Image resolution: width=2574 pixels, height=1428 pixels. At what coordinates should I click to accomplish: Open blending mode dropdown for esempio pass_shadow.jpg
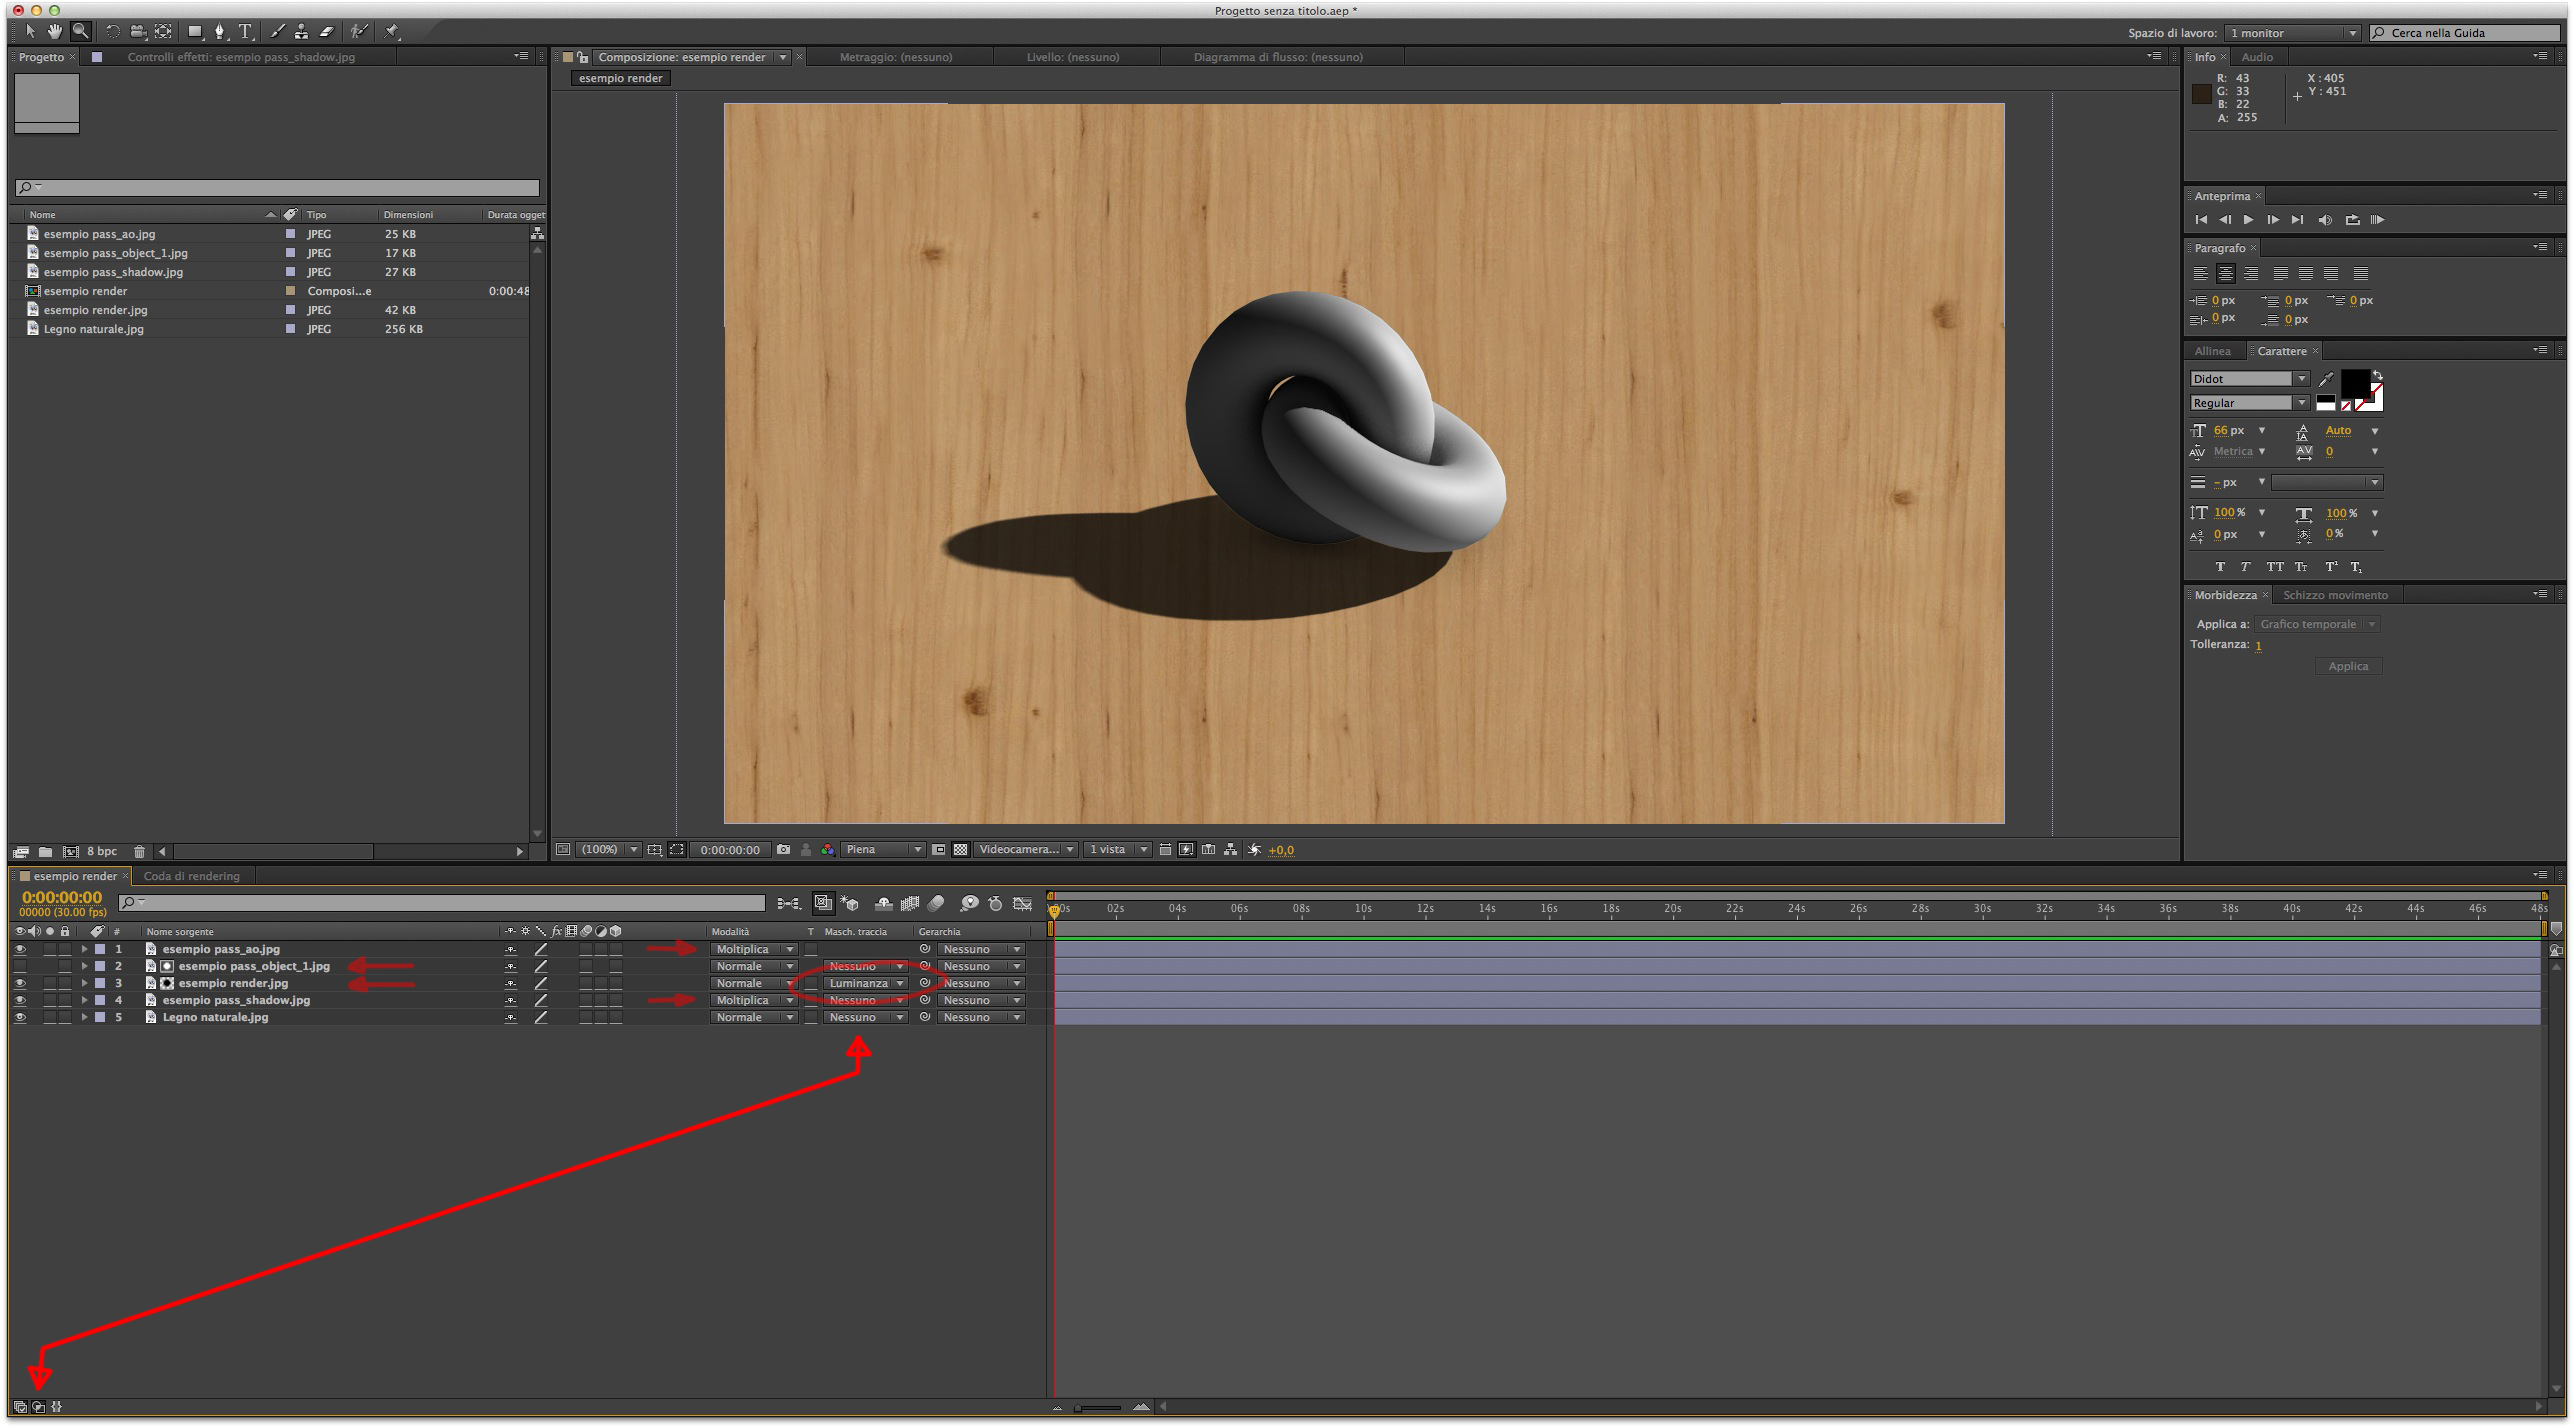[754, 1001]
